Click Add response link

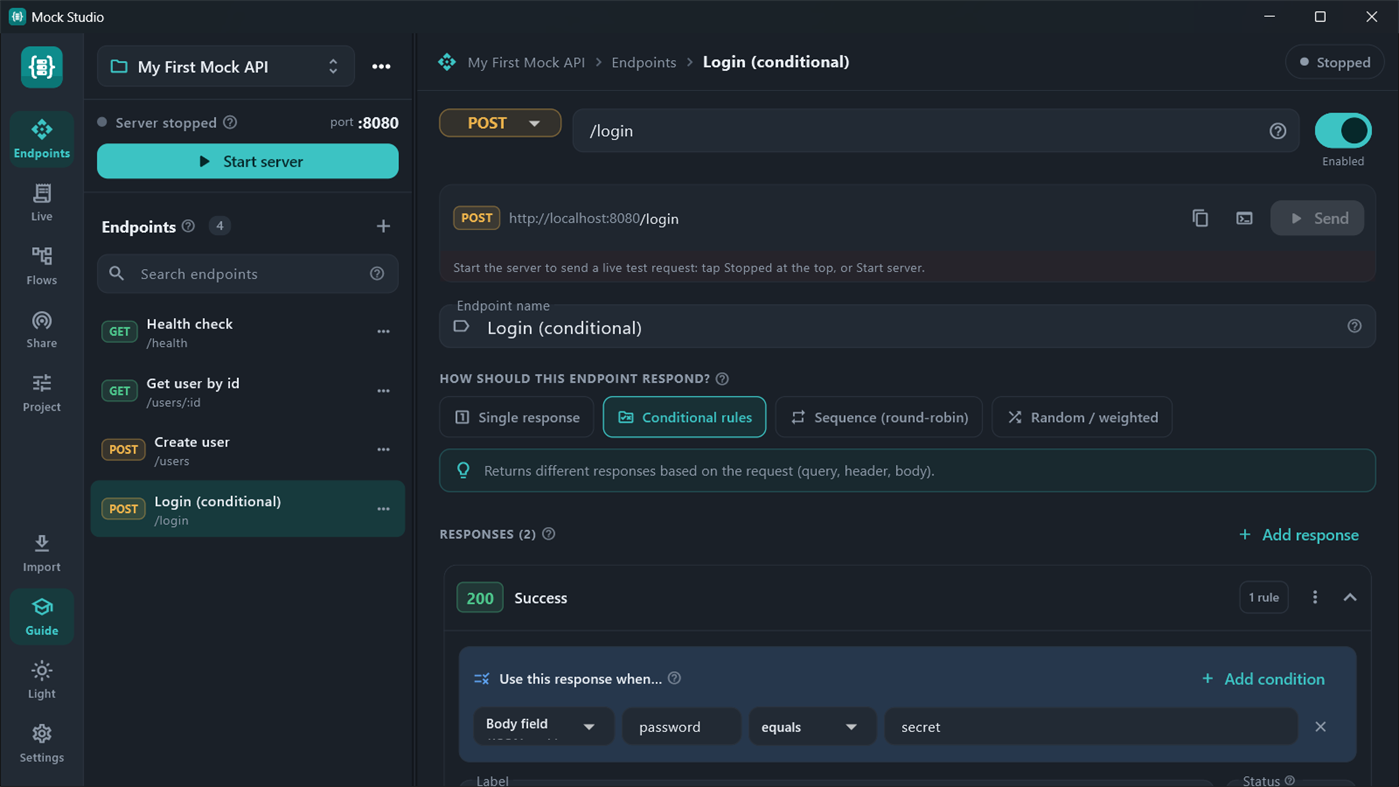coord(1298,535)
